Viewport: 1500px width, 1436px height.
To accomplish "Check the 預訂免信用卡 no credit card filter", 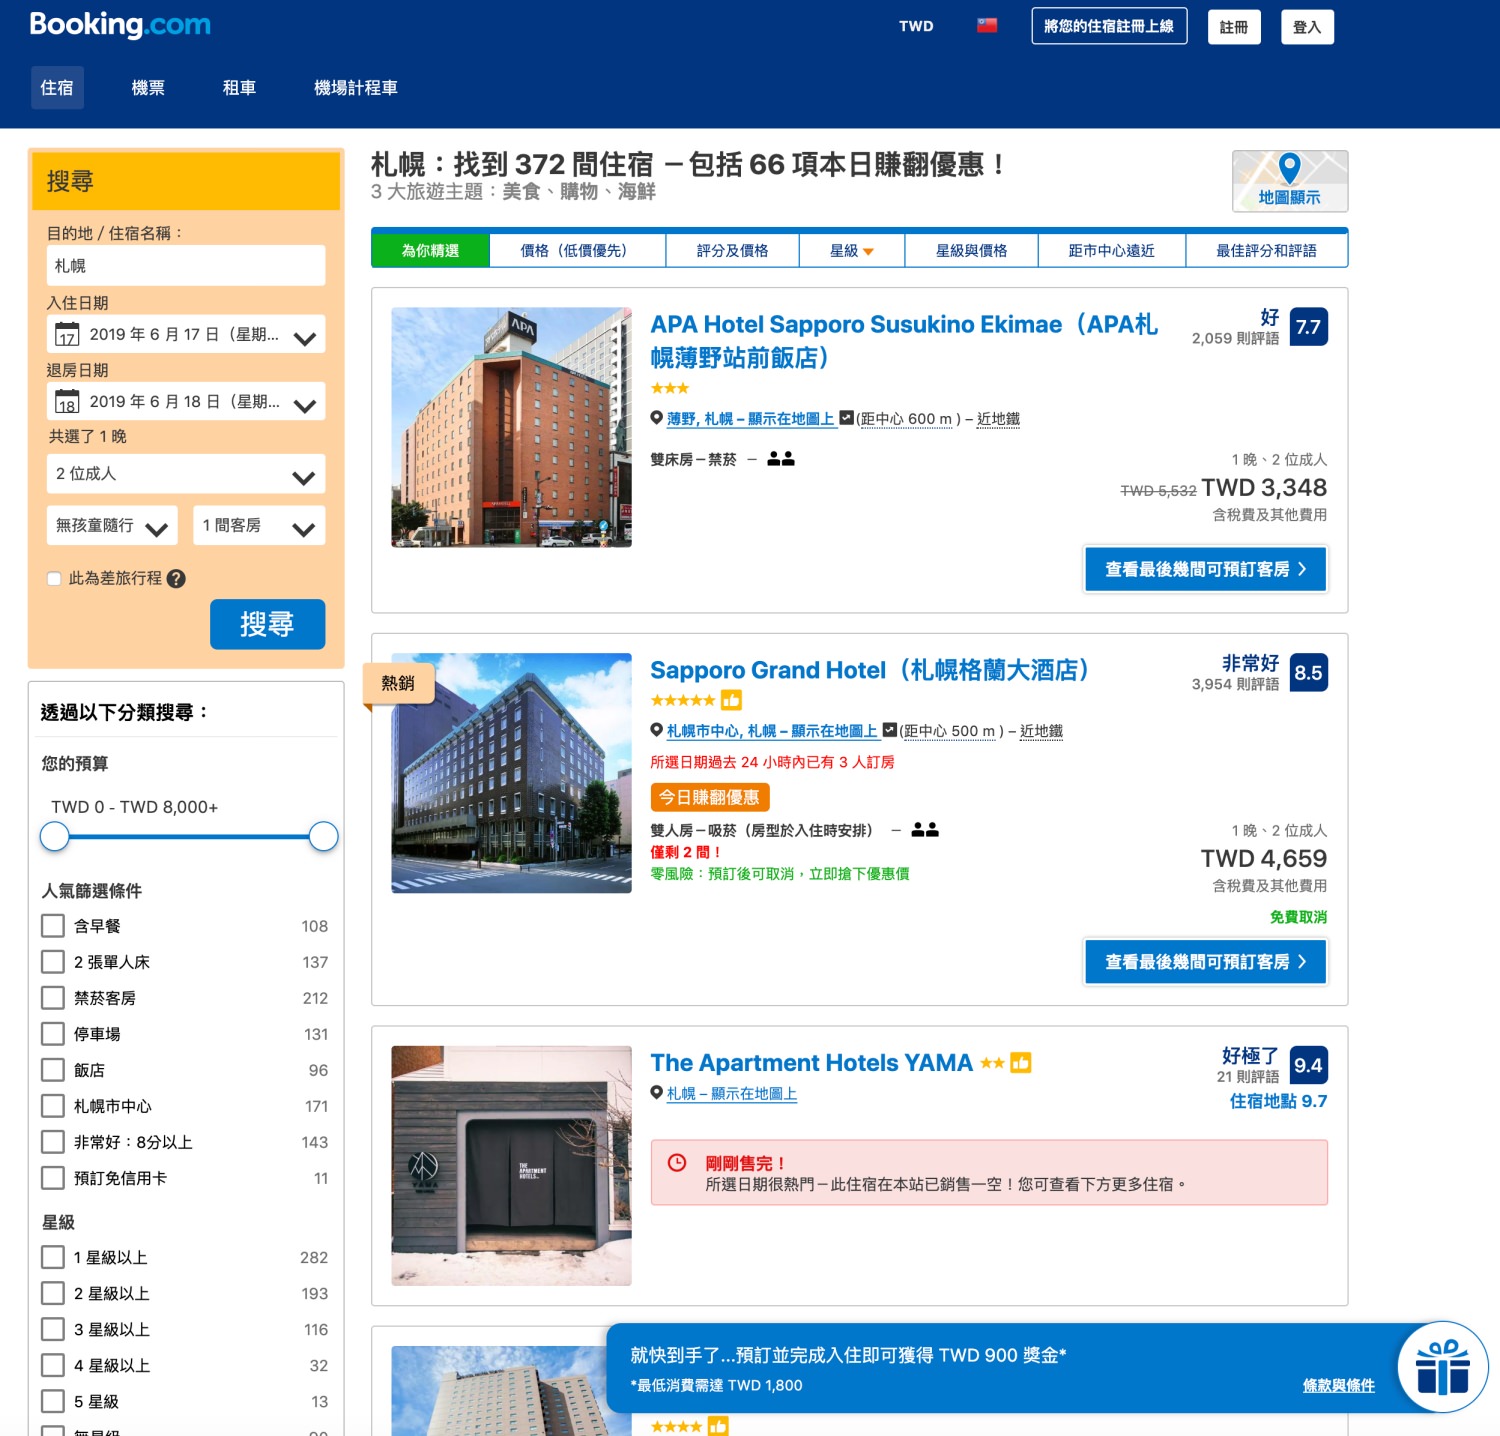I will [x=53, y=1178].
